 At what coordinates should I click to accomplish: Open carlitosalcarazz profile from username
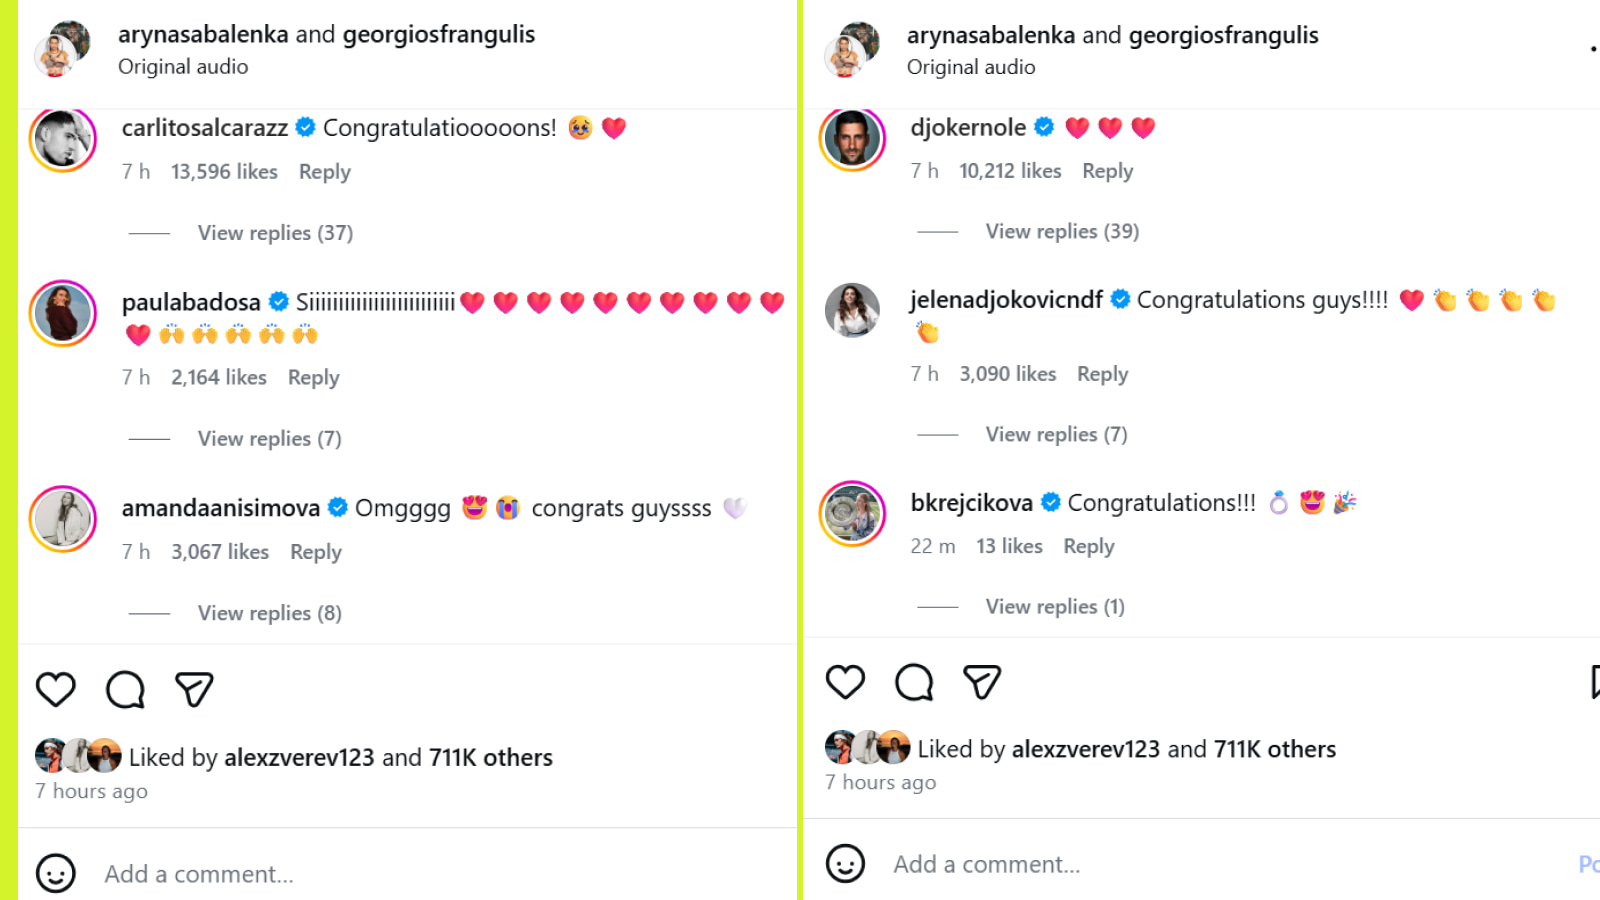click(205, 128)
